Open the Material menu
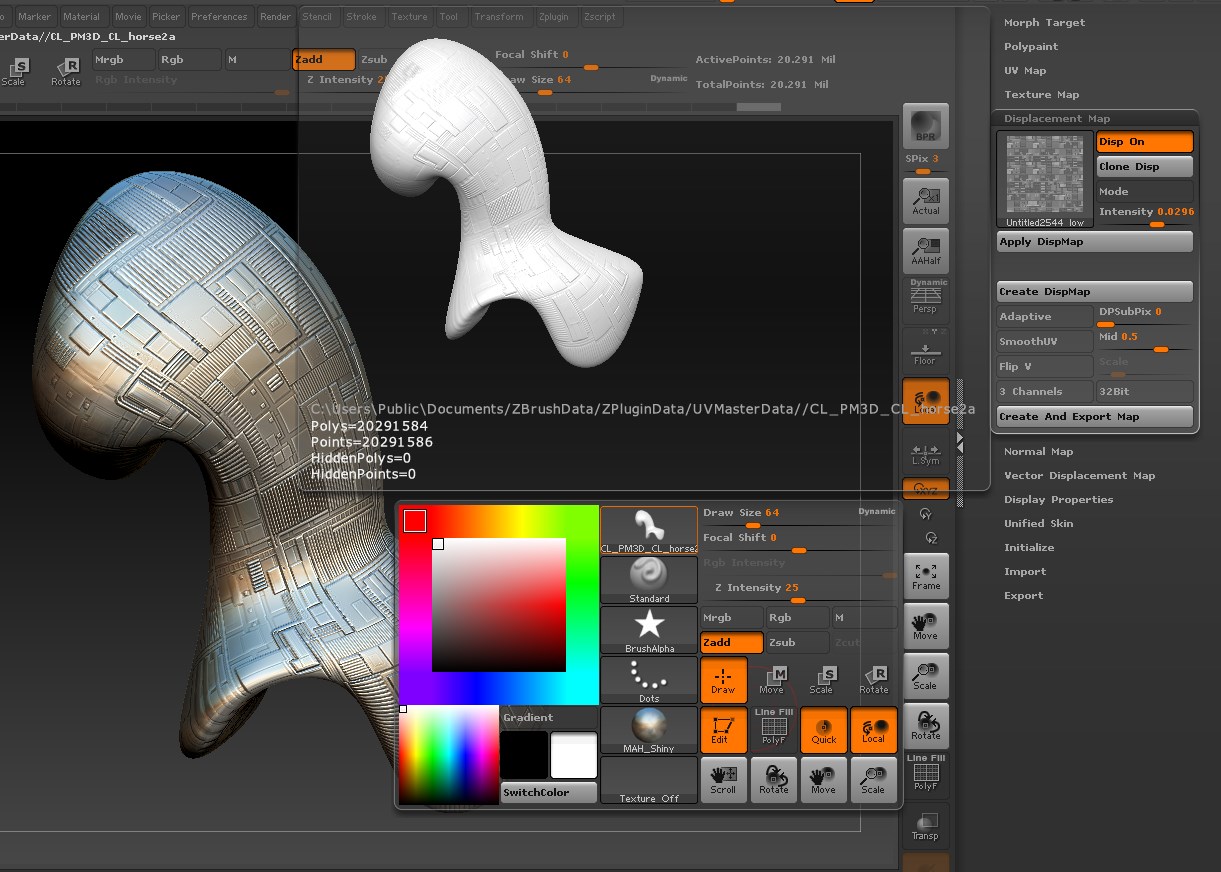1221x872 pixels. point(81,17)
